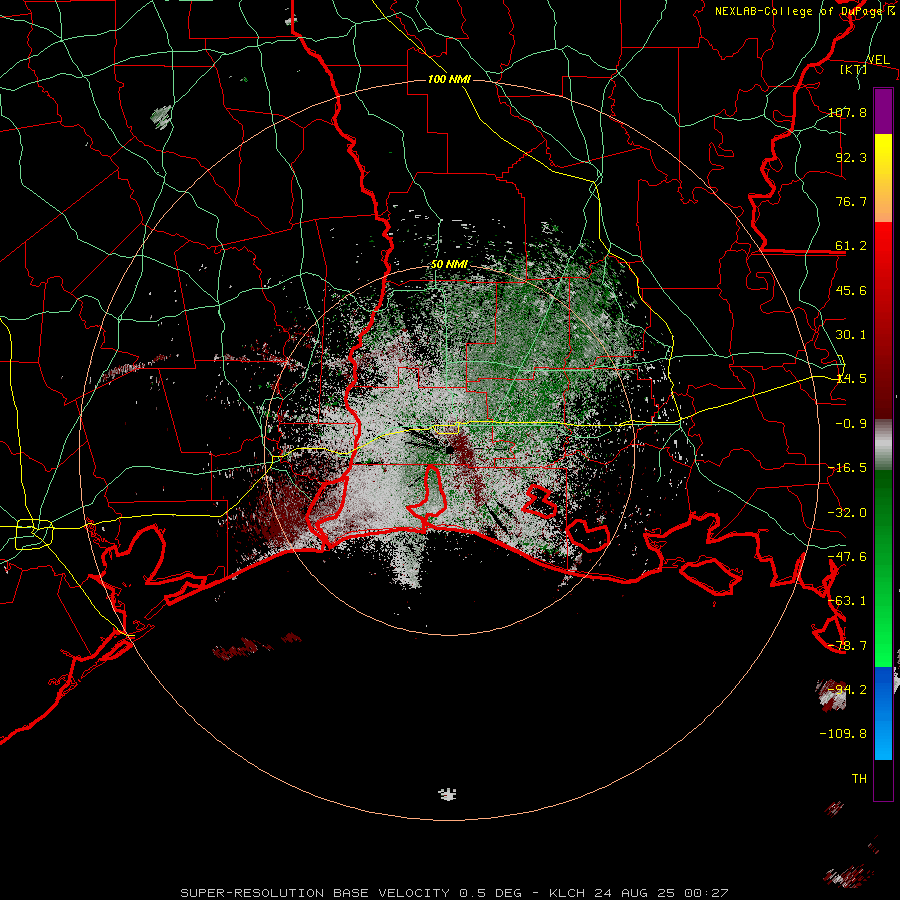
Task: Click the VEL scale title label
Action: point(879,60)
